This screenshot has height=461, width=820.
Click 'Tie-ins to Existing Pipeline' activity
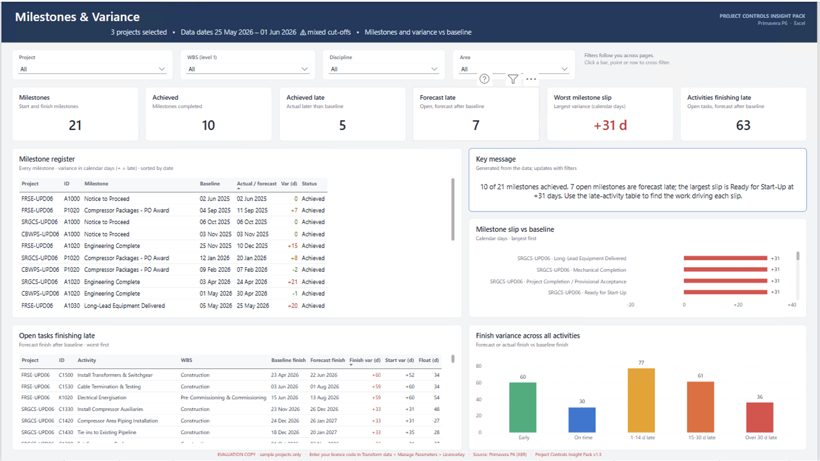coord(107,432)
